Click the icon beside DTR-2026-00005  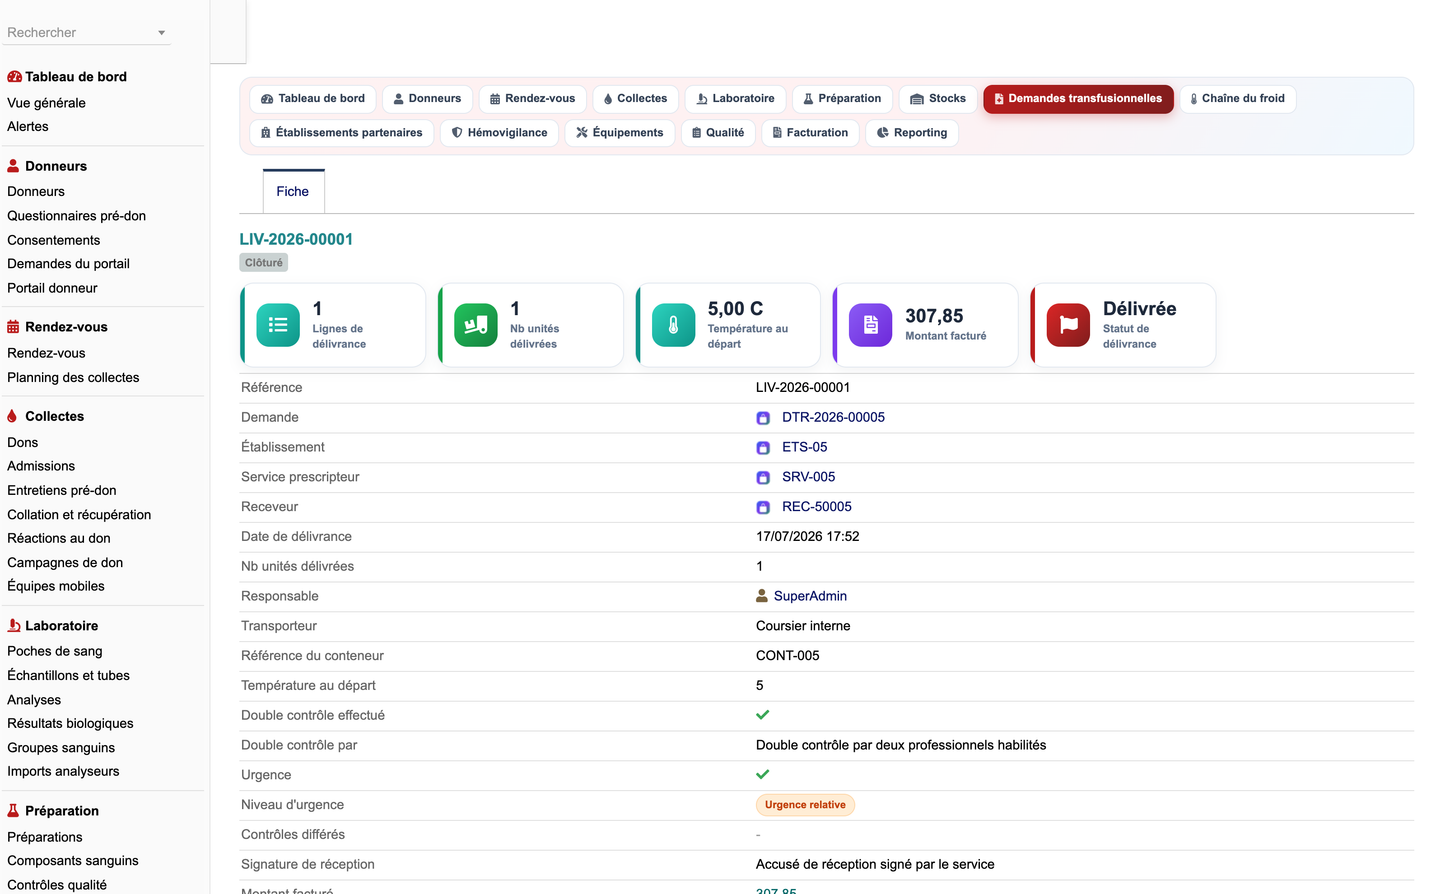[x=763, y=418]
